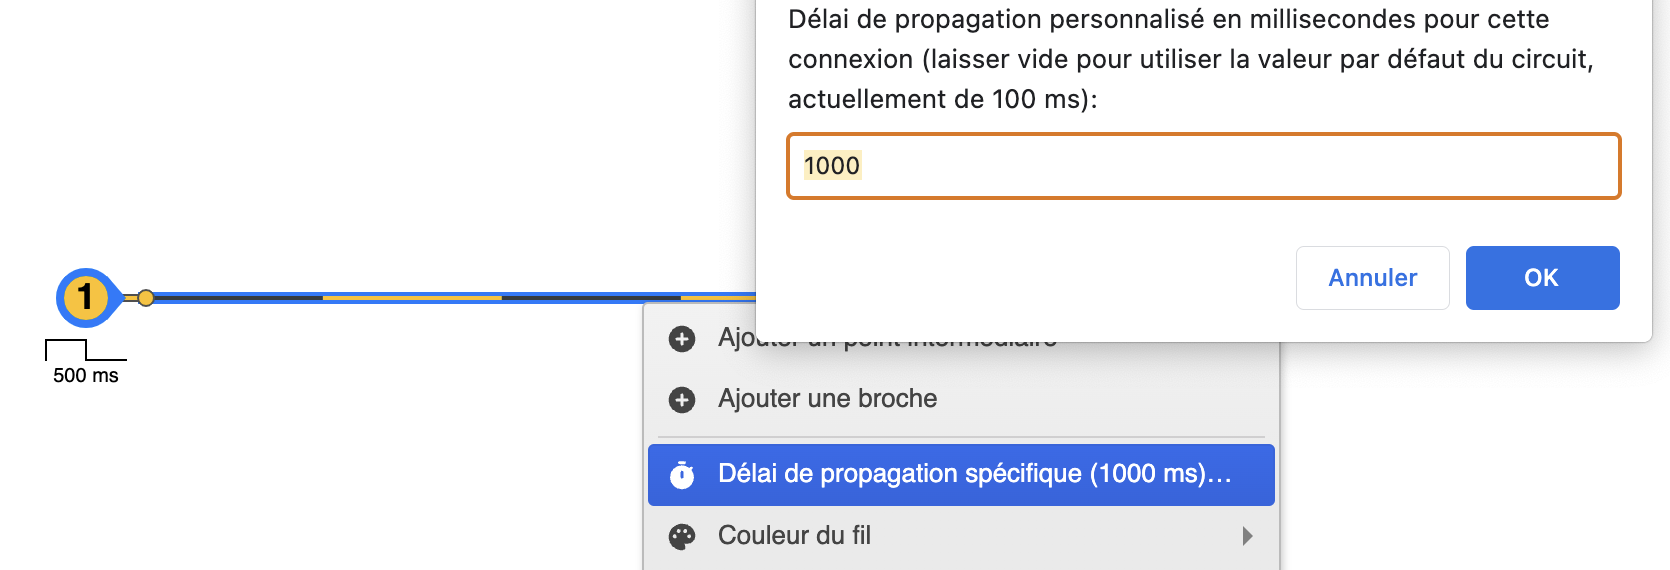Click the 500 ms clock period label
The width and height of the screenshot is (1670, 570).
(86, 376)
